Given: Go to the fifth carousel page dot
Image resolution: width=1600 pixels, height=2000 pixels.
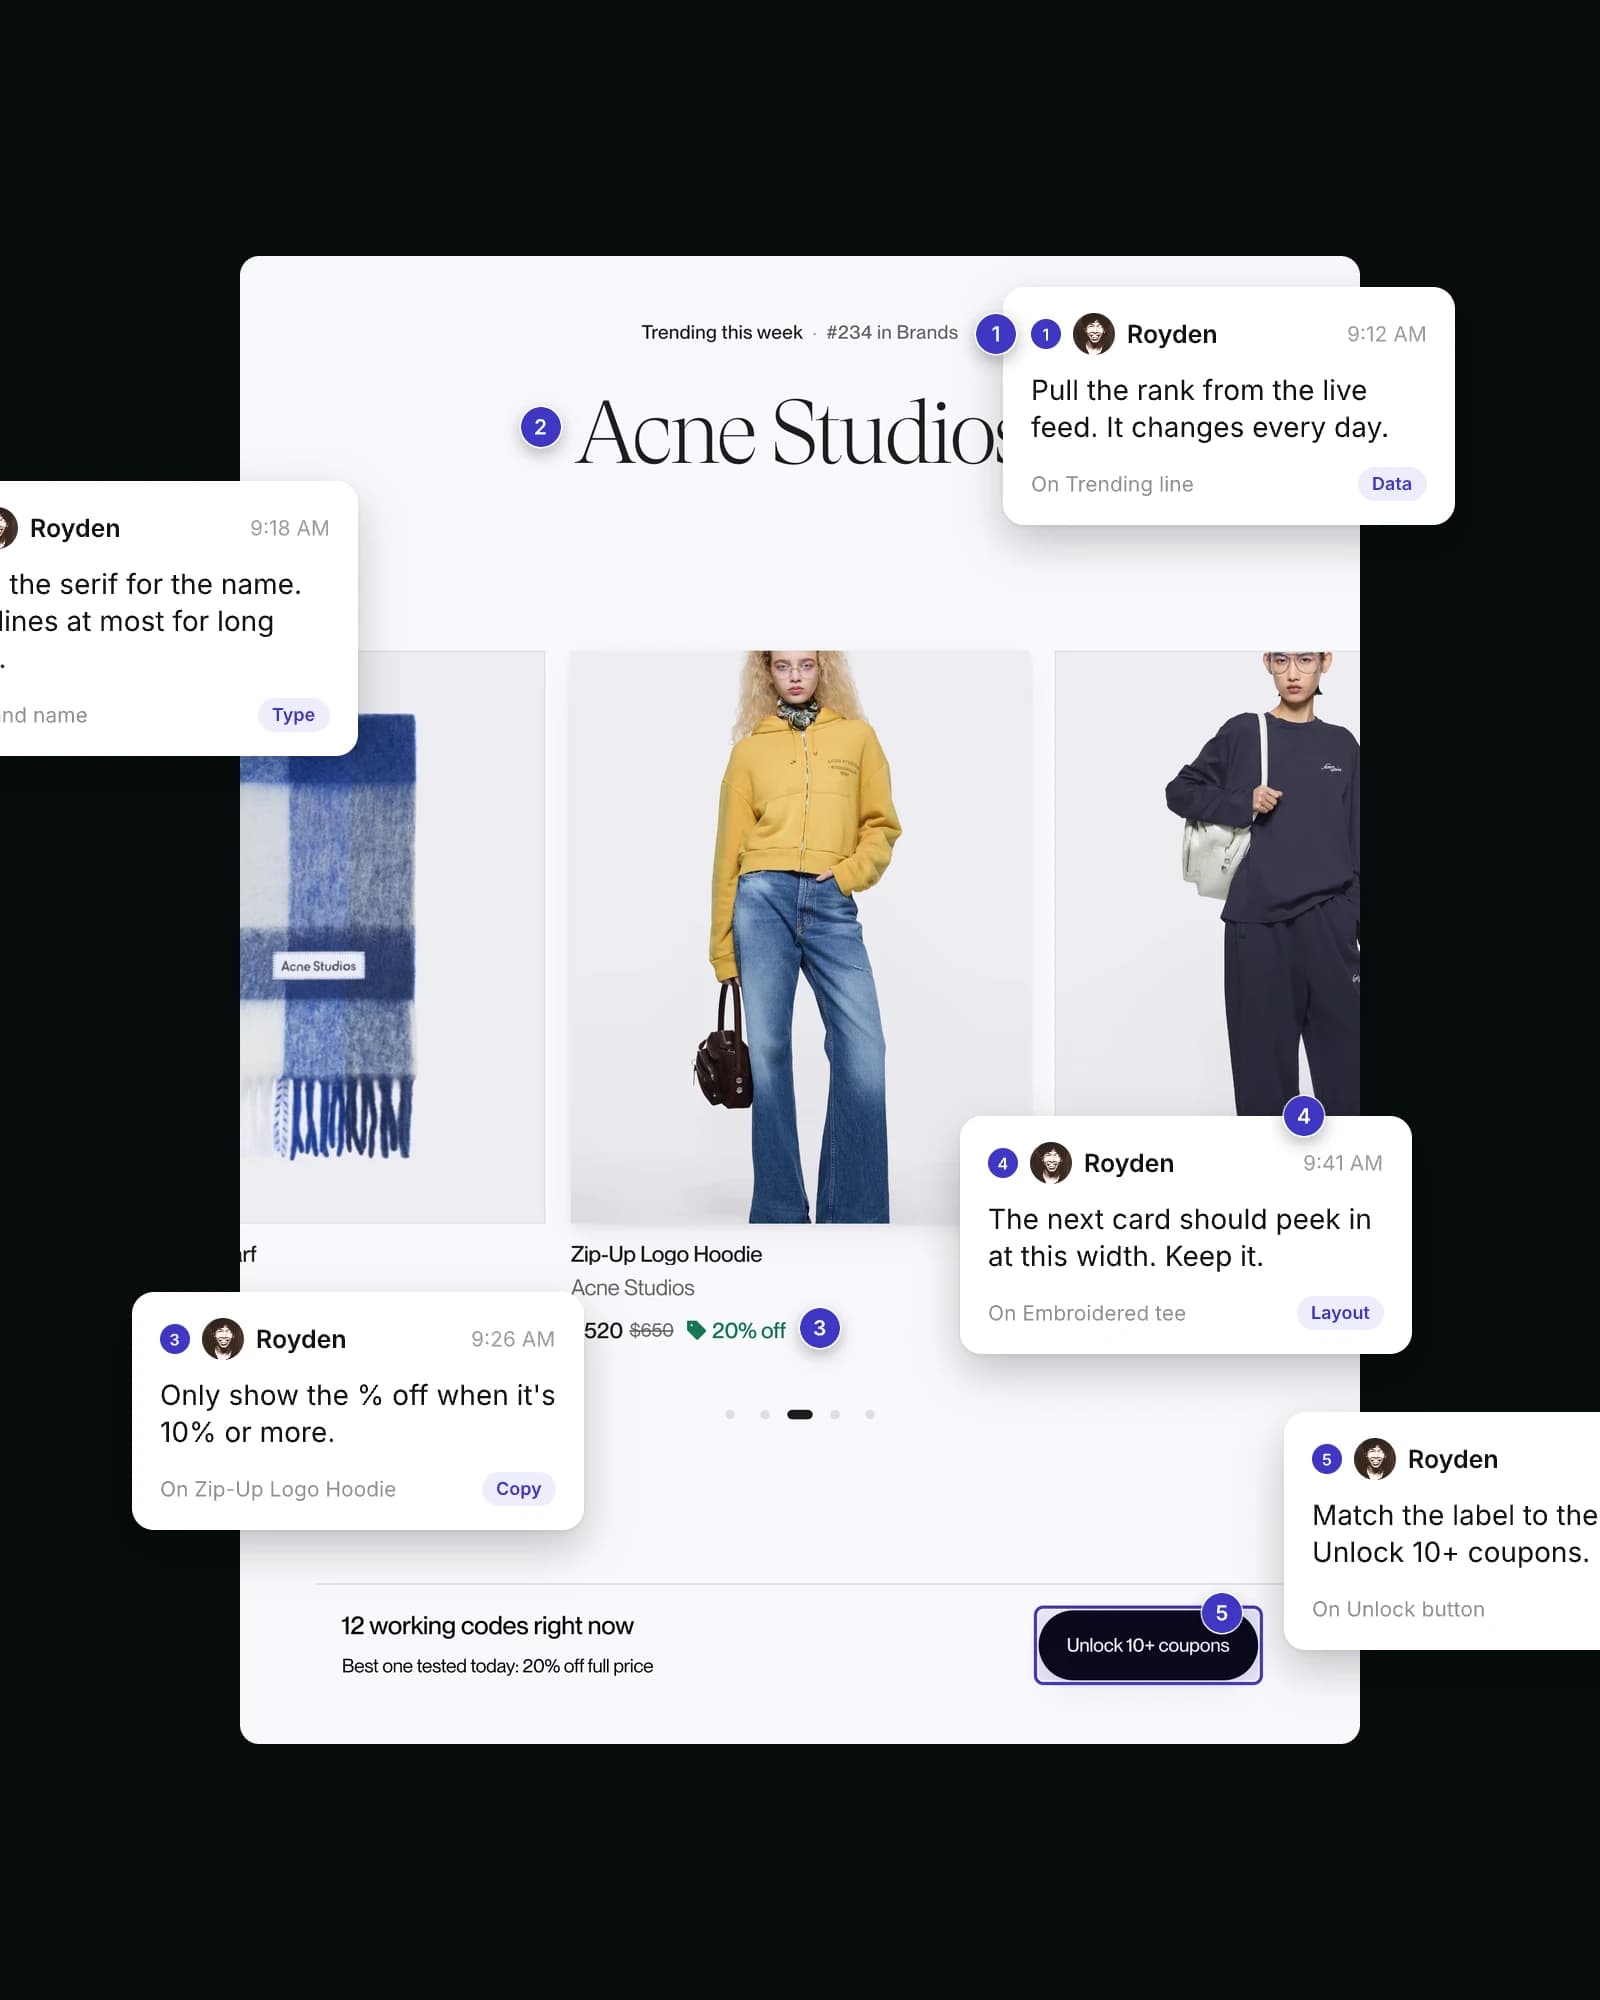Looking at the screenshot, I should click(870, 1414).
